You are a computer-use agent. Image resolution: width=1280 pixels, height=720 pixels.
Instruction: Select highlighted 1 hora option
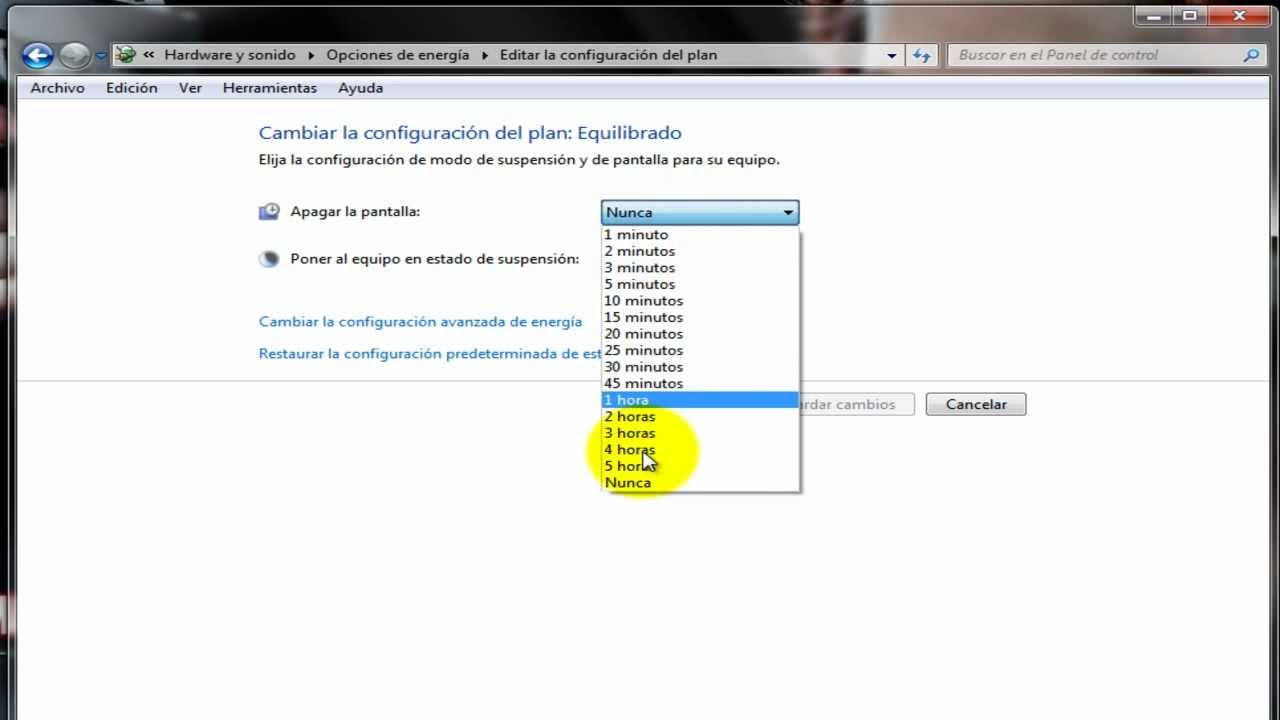click(x=700, y=400)
